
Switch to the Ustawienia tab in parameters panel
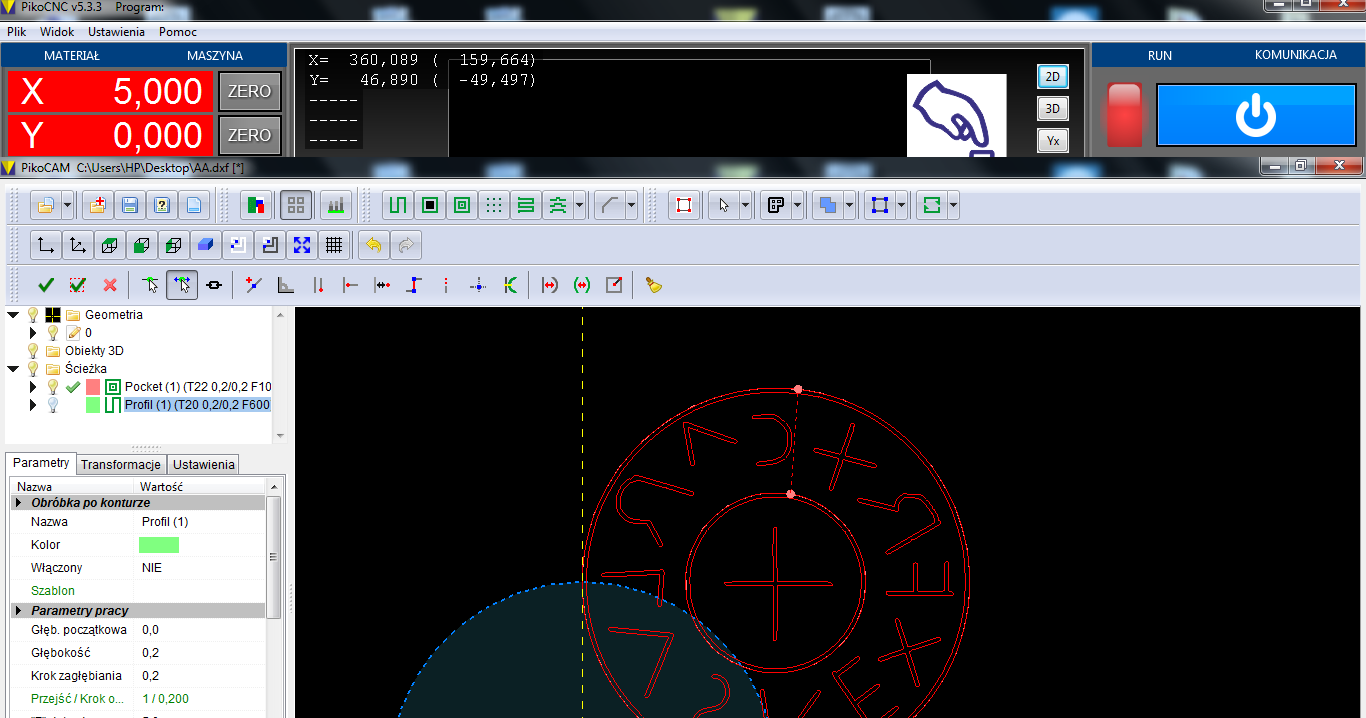pos(203,464)
